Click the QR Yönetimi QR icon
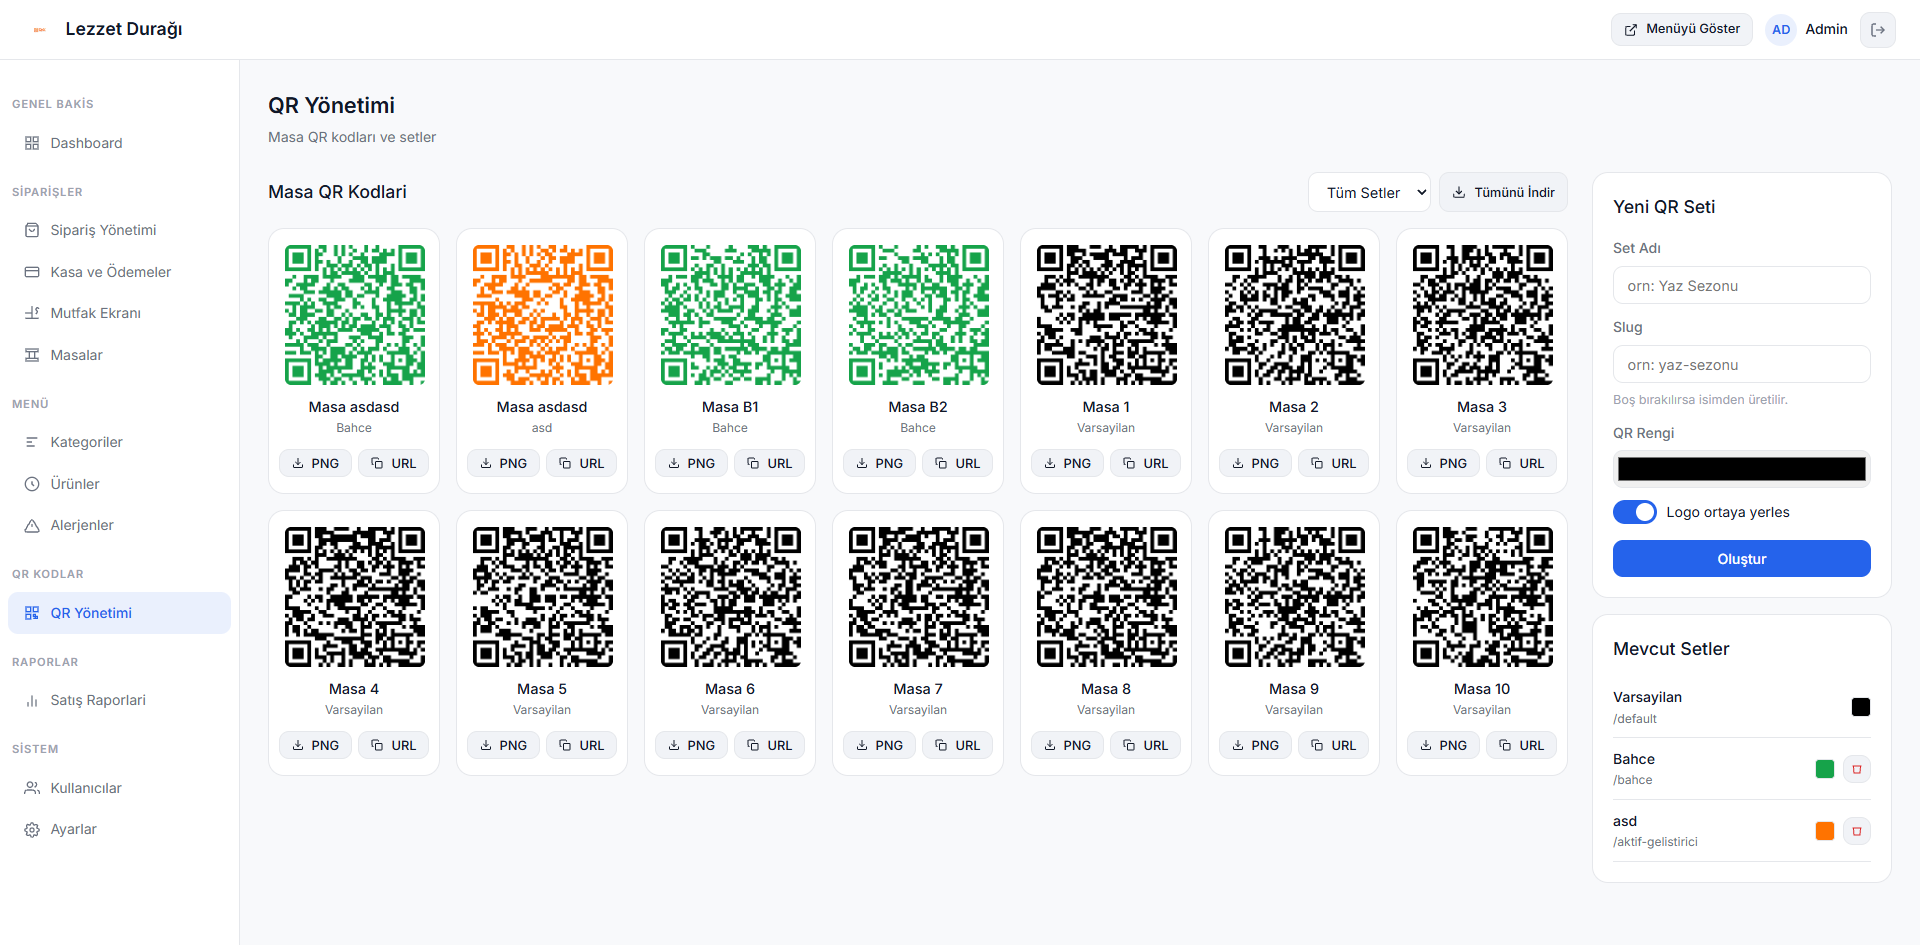Viewport: 1920px width, 945px height. pyautogui.click(x=32, y=613)
